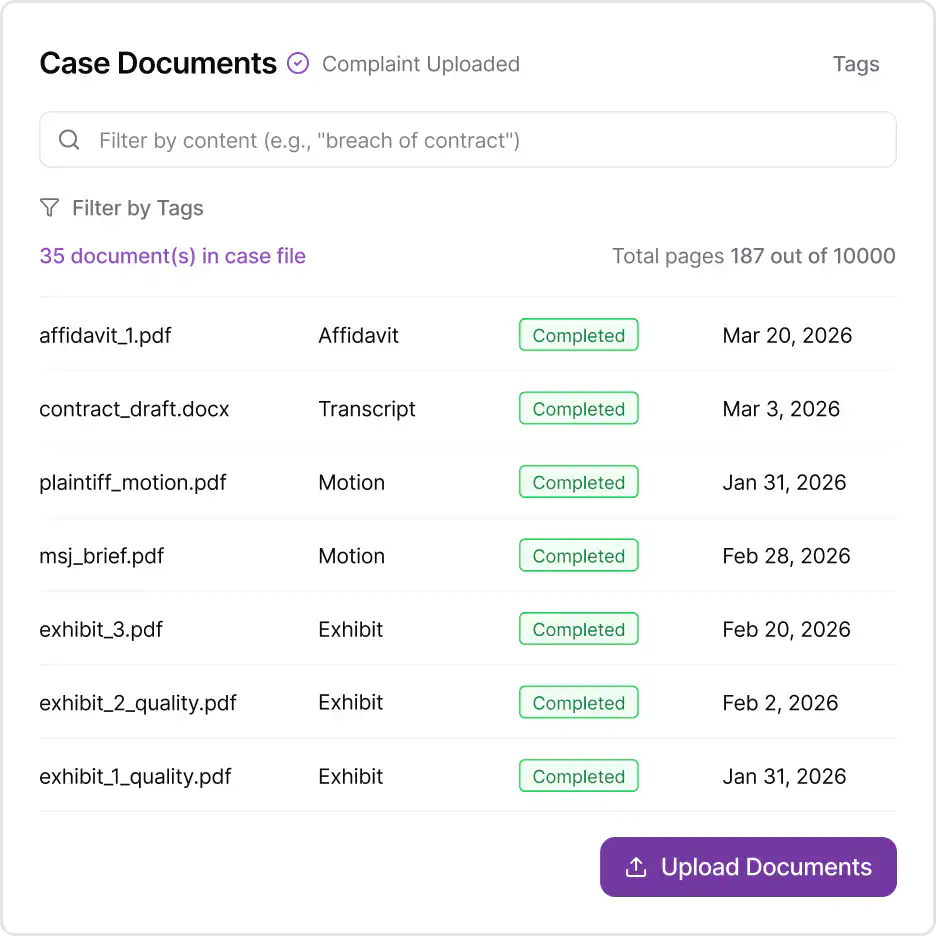This screenshot has width=936, height=936.
Task: Open contract_draft.docx document
Action: tap(134, 409)
